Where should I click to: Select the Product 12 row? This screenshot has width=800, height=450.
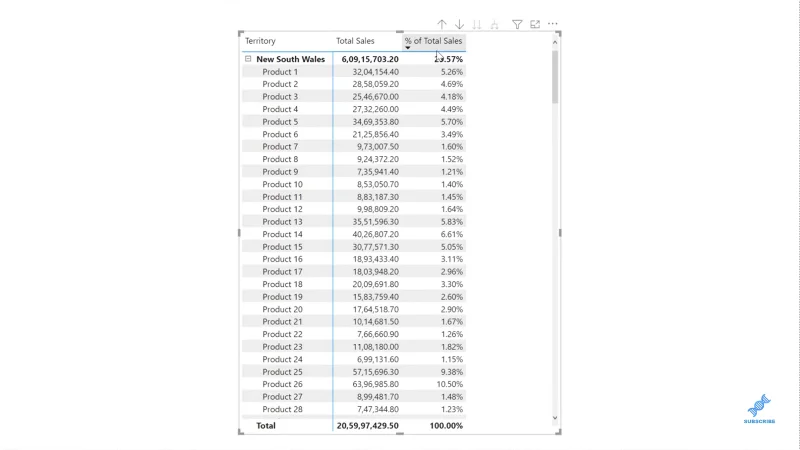[354, 209]
